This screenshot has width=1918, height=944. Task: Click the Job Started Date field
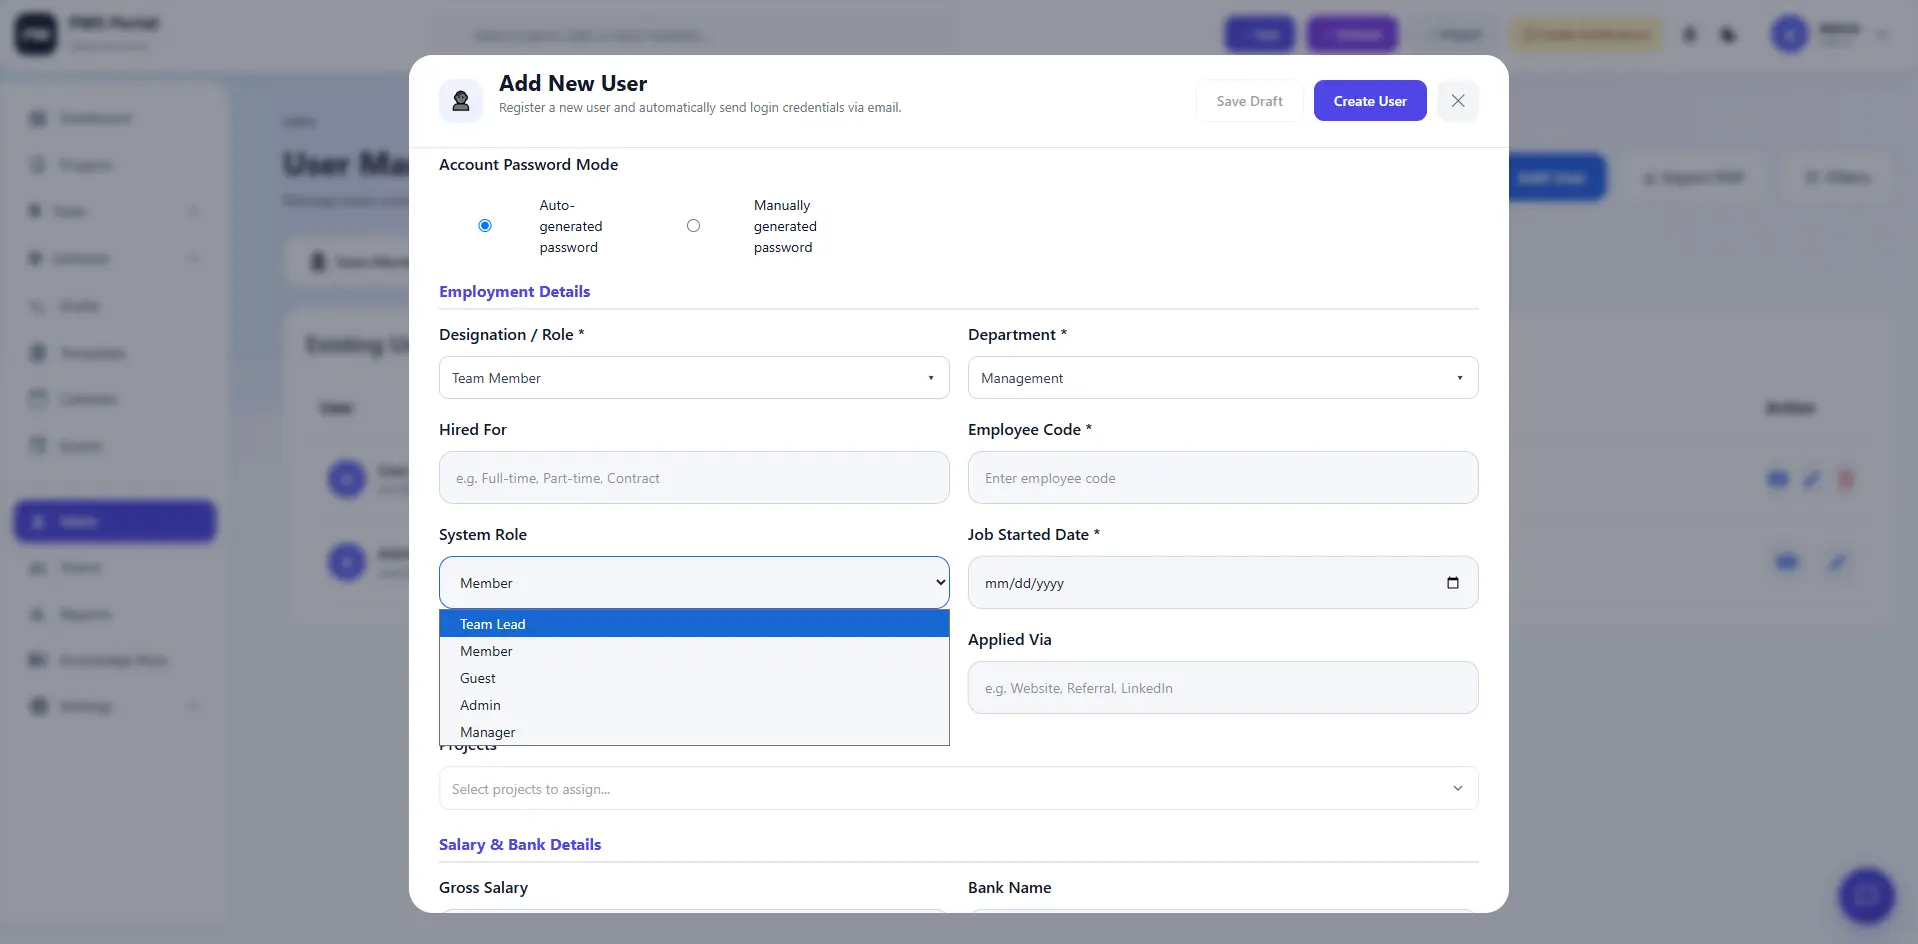pyautogui.click(x=1223, y=583)
